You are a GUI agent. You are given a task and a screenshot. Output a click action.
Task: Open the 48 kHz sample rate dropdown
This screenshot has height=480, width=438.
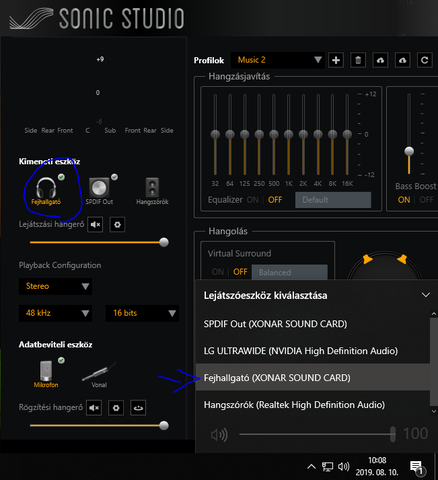coord(55,313)
